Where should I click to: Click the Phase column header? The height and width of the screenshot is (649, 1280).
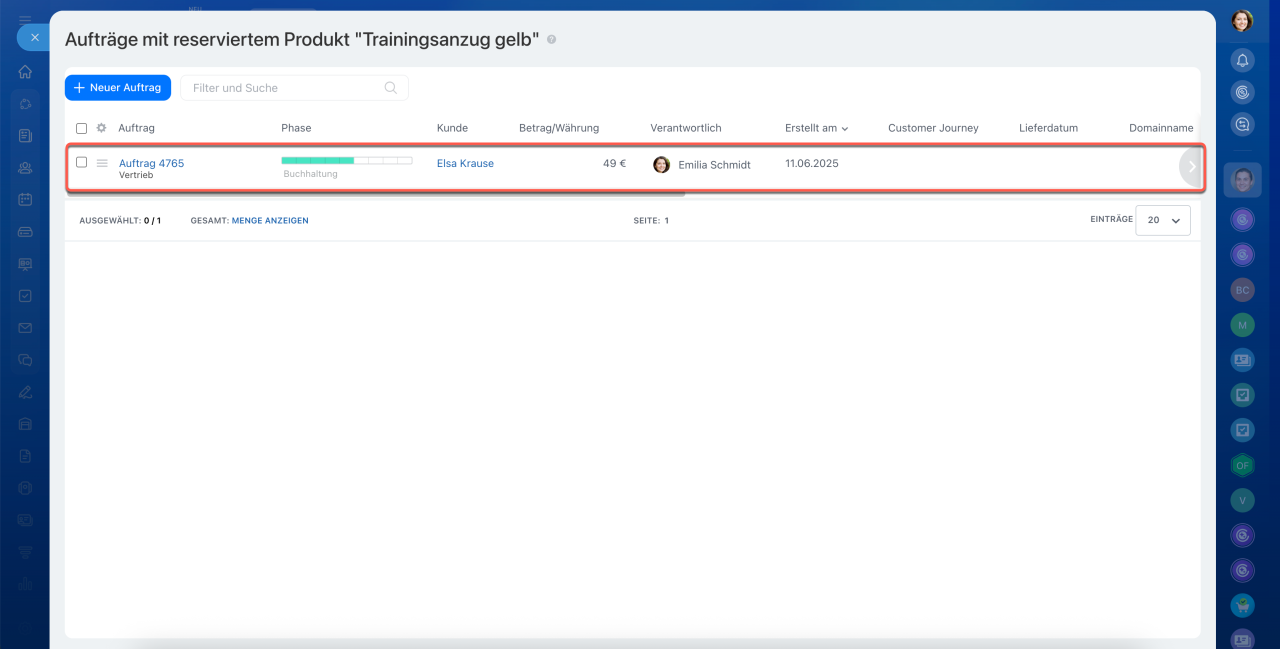[x=296, y=128]
